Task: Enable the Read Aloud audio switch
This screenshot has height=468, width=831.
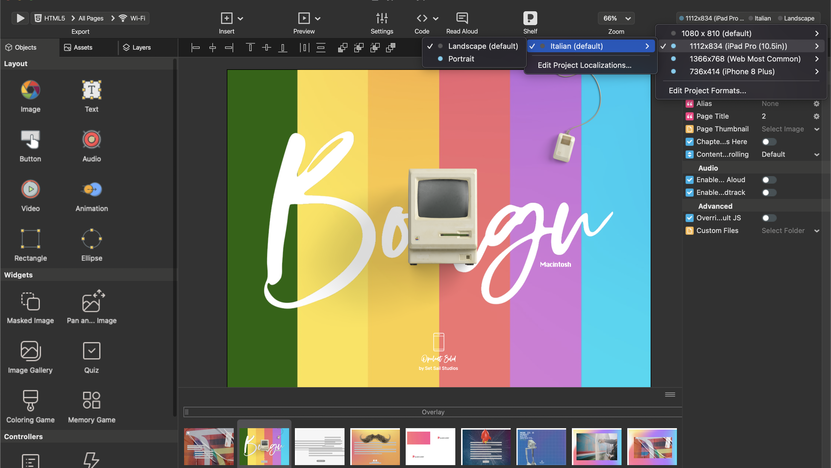Action: [x=768, y=180]
